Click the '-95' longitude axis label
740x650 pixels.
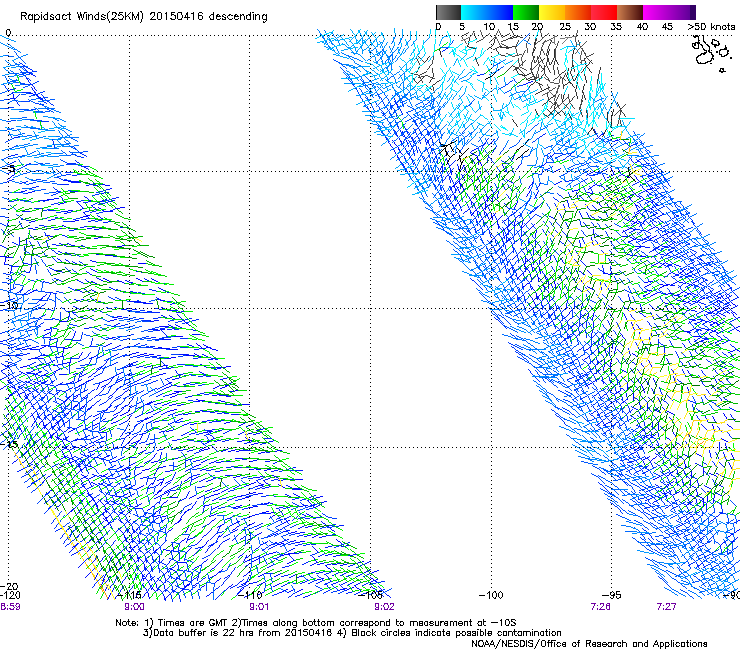(x=612, y=595)
